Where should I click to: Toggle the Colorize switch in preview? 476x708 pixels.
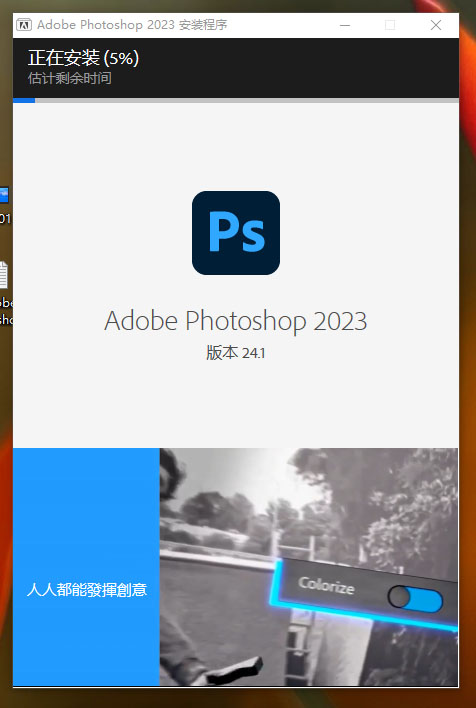coord(415,599)
